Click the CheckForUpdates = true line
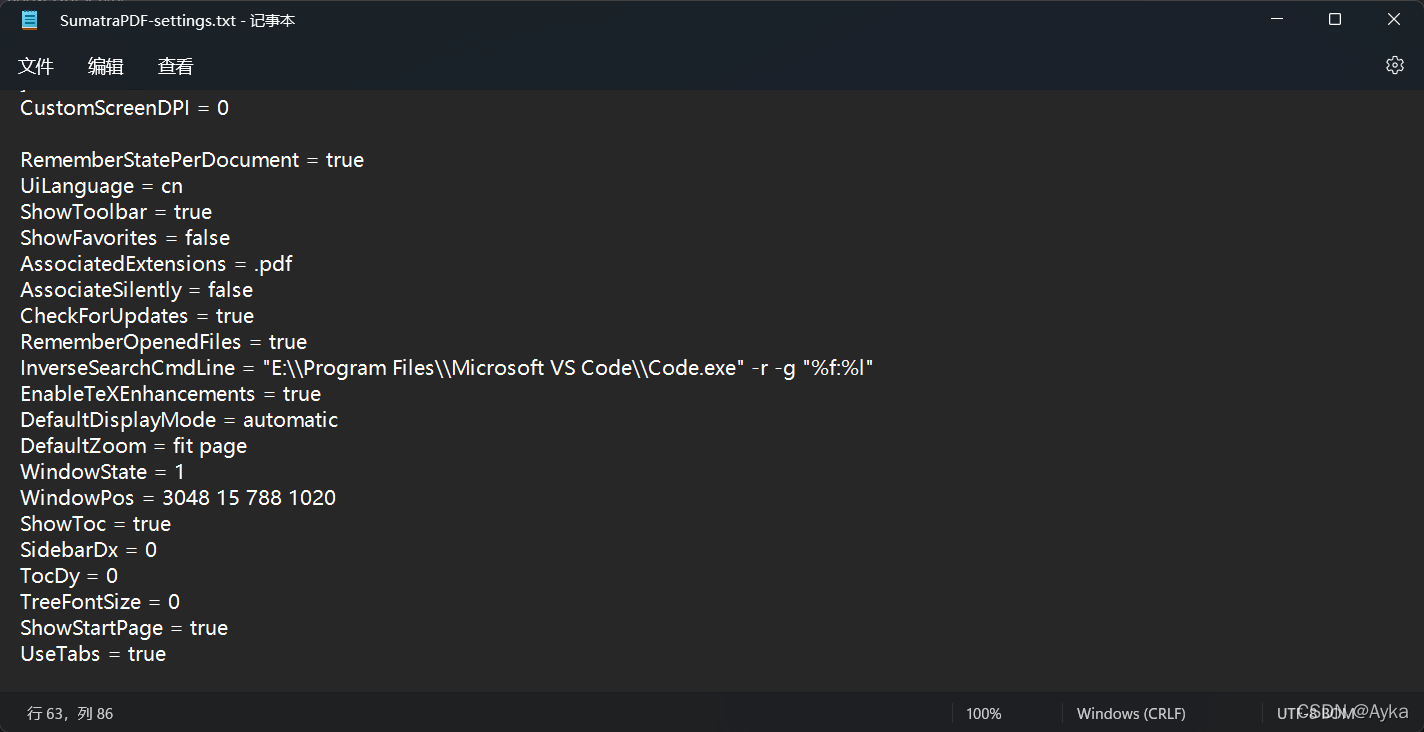 (137, 316)
